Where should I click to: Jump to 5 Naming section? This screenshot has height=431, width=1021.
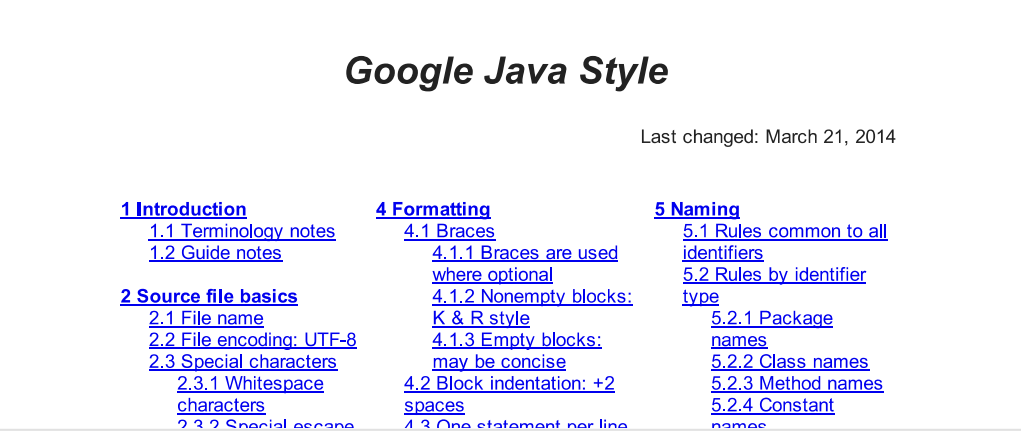pyautogui.click(x=697, y=209)
